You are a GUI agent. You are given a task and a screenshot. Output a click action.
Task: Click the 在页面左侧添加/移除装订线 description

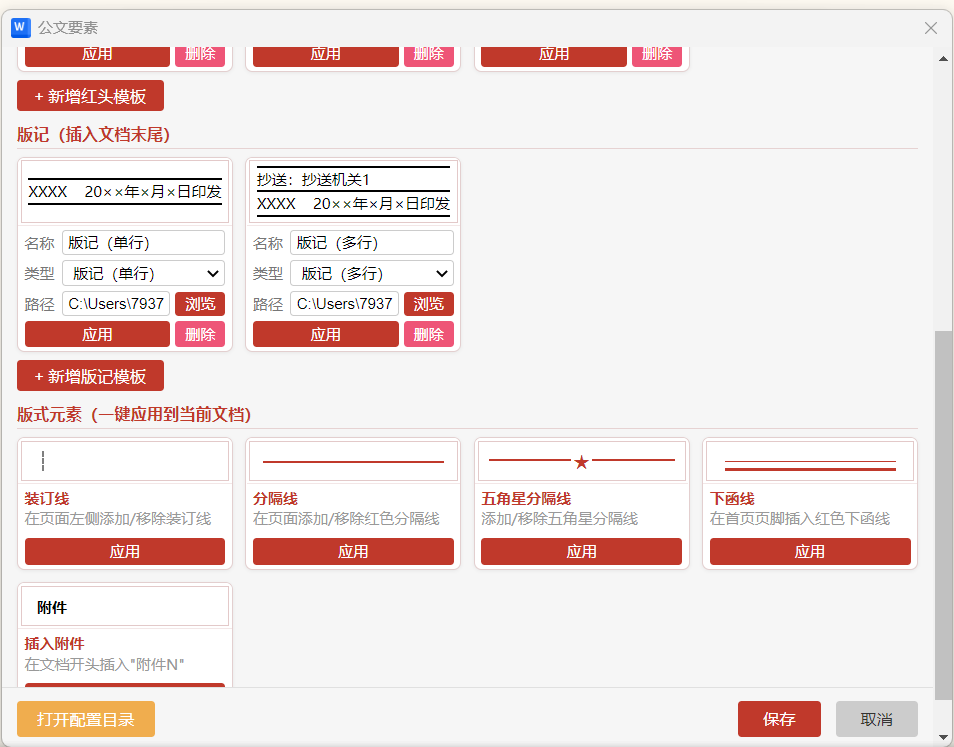coord(118,518)
